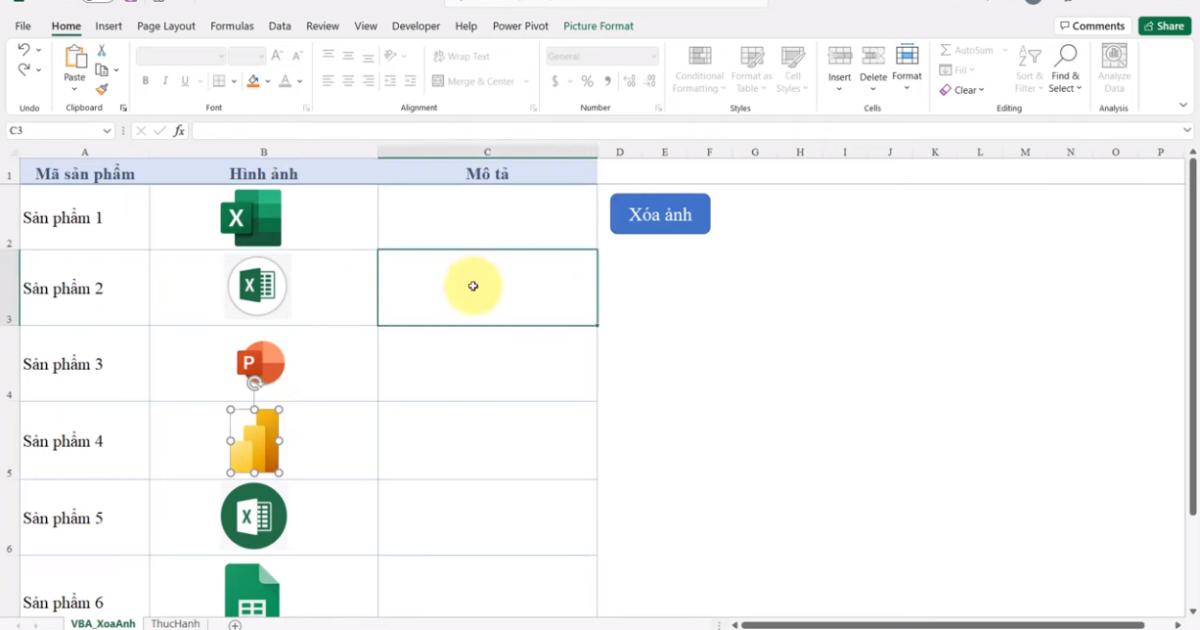Apply Percent Style format
The height and width of the screenshot is (630, 1200).
pos(587,81)
